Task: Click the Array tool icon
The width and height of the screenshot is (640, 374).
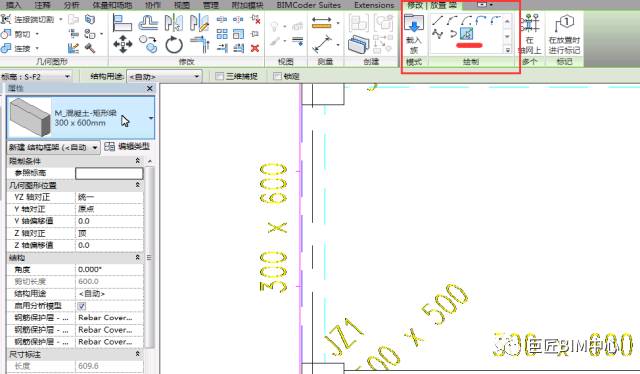Action: pyautogui.click(x=222, y=34)
